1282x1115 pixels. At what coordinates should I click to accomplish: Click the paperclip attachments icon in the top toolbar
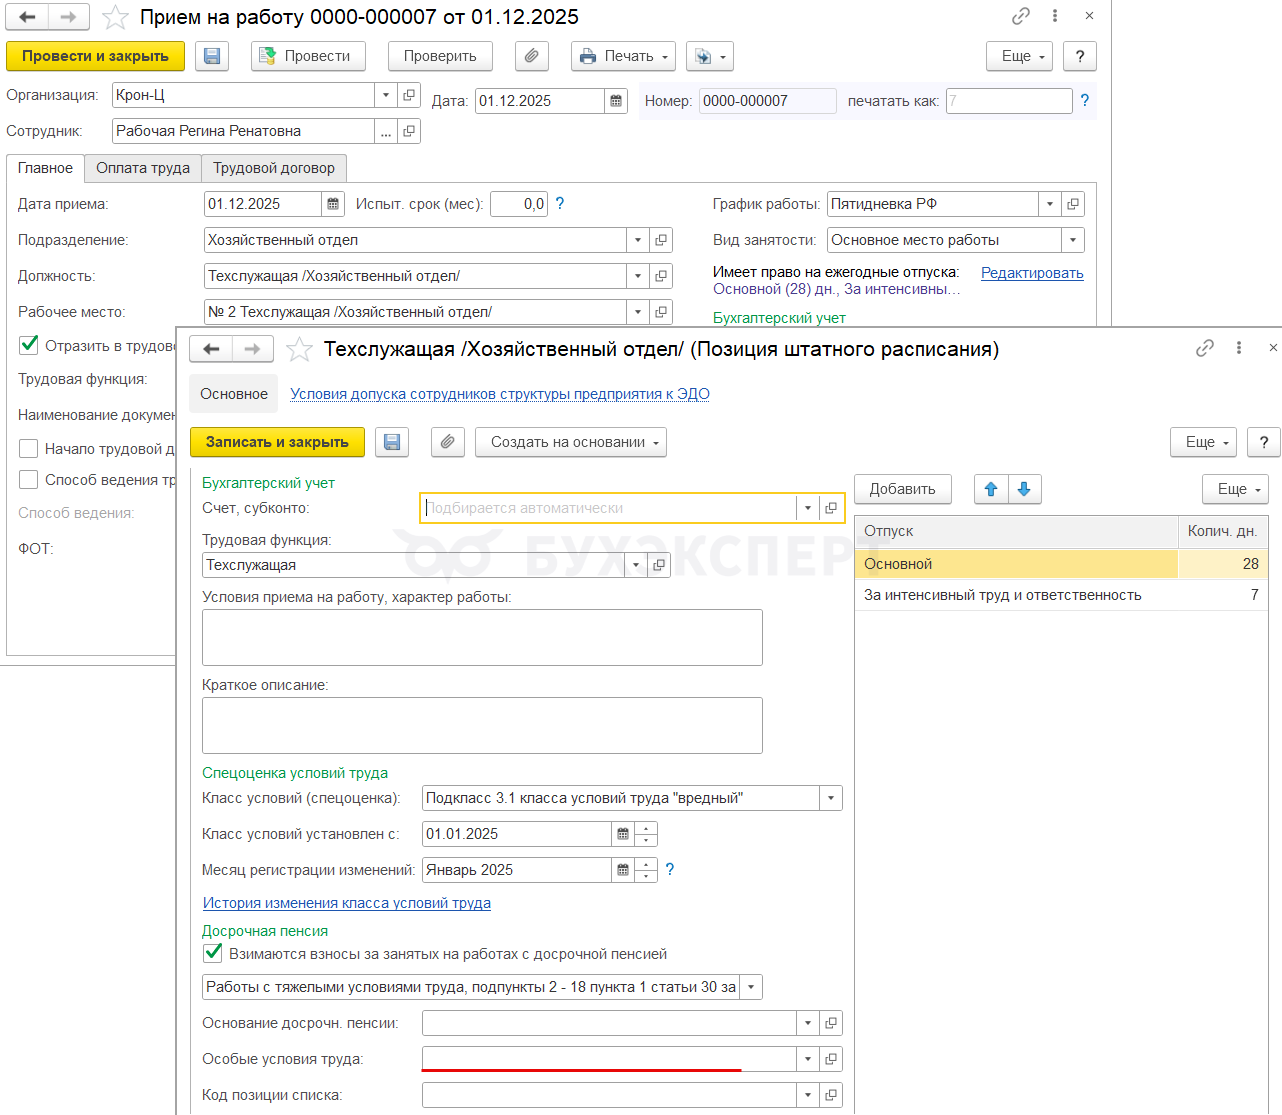(x=532, y=56)
